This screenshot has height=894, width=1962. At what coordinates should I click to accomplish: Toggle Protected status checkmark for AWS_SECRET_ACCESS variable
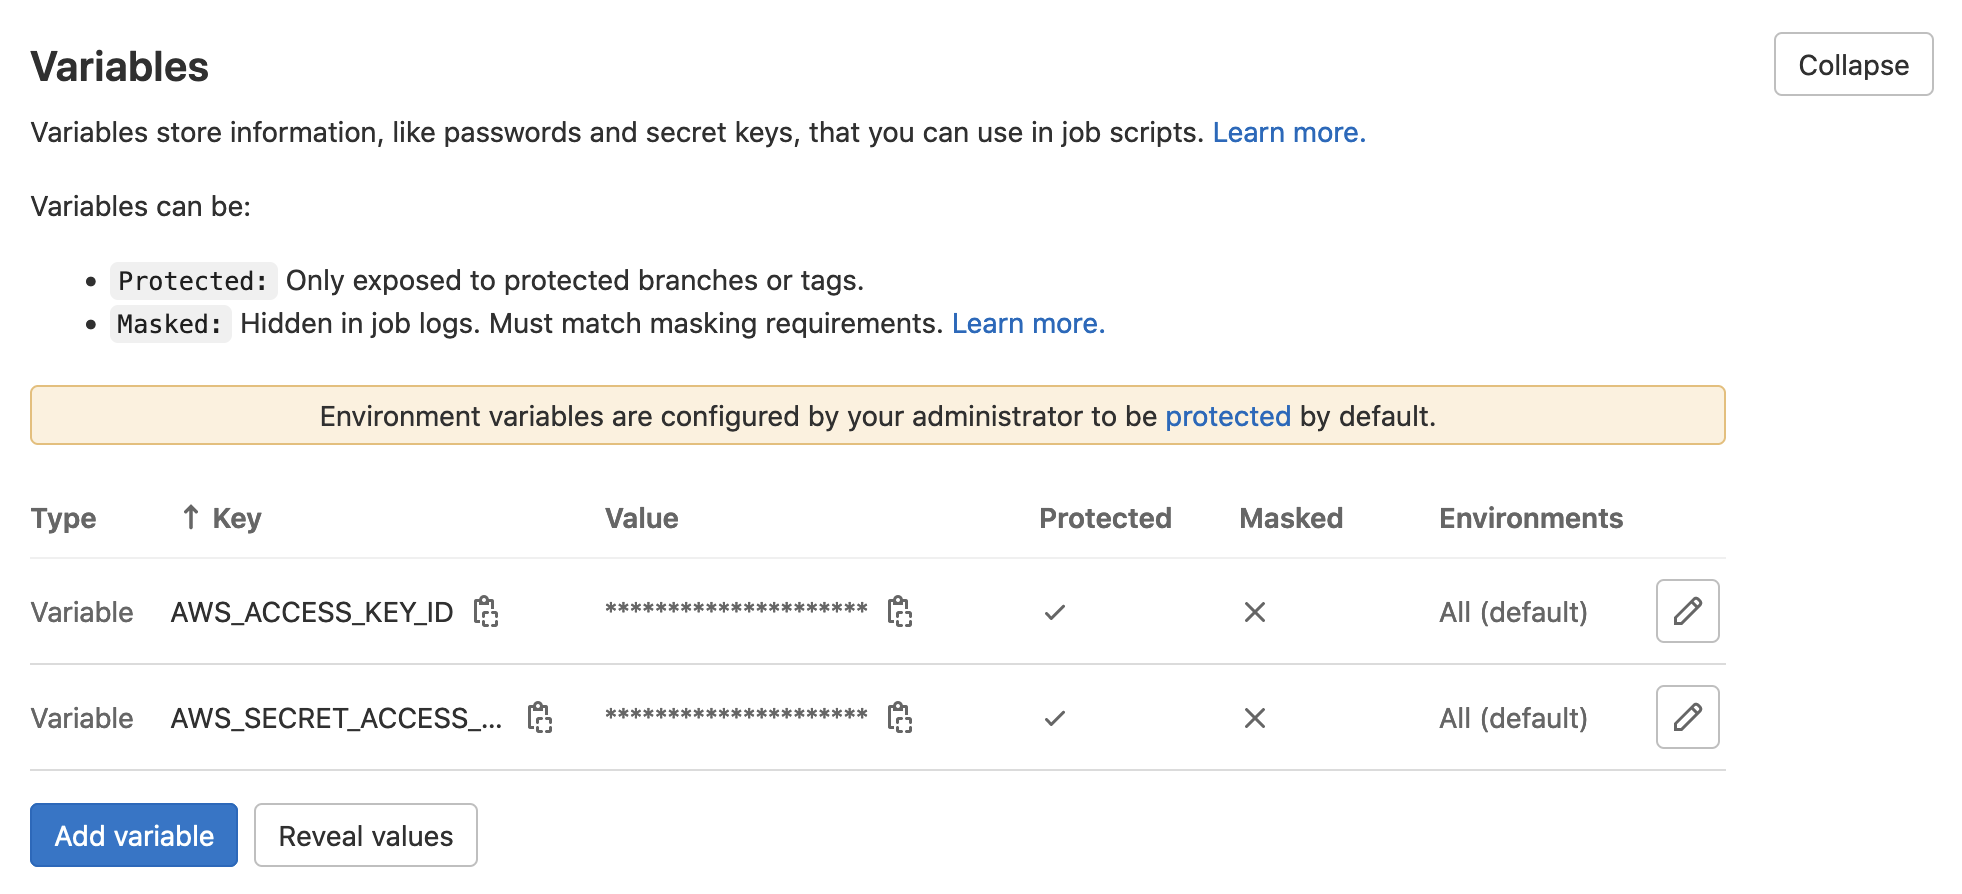pos(1055,717)
